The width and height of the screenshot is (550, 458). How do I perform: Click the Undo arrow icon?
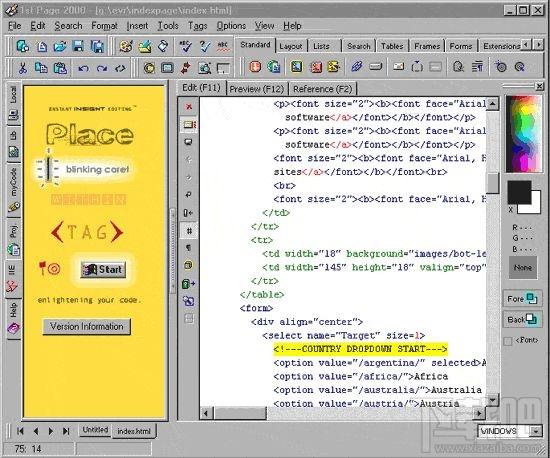83,68
